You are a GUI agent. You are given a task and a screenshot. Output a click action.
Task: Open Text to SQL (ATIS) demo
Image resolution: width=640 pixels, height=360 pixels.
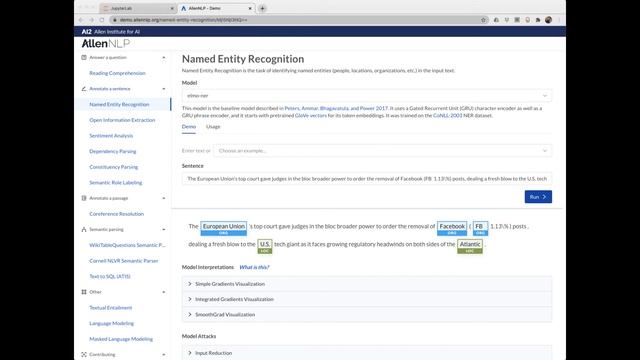pyautogui.click(x=110, y=276)
